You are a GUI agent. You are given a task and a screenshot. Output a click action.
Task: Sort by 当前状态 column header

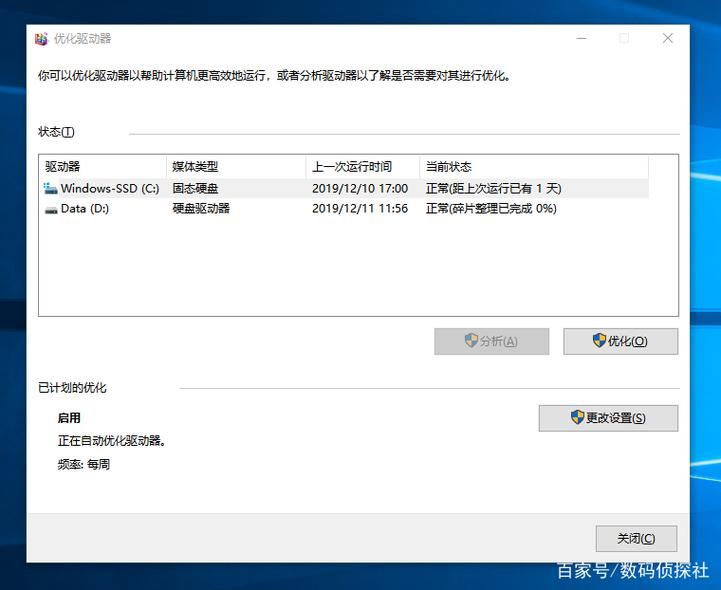(534, 166)
